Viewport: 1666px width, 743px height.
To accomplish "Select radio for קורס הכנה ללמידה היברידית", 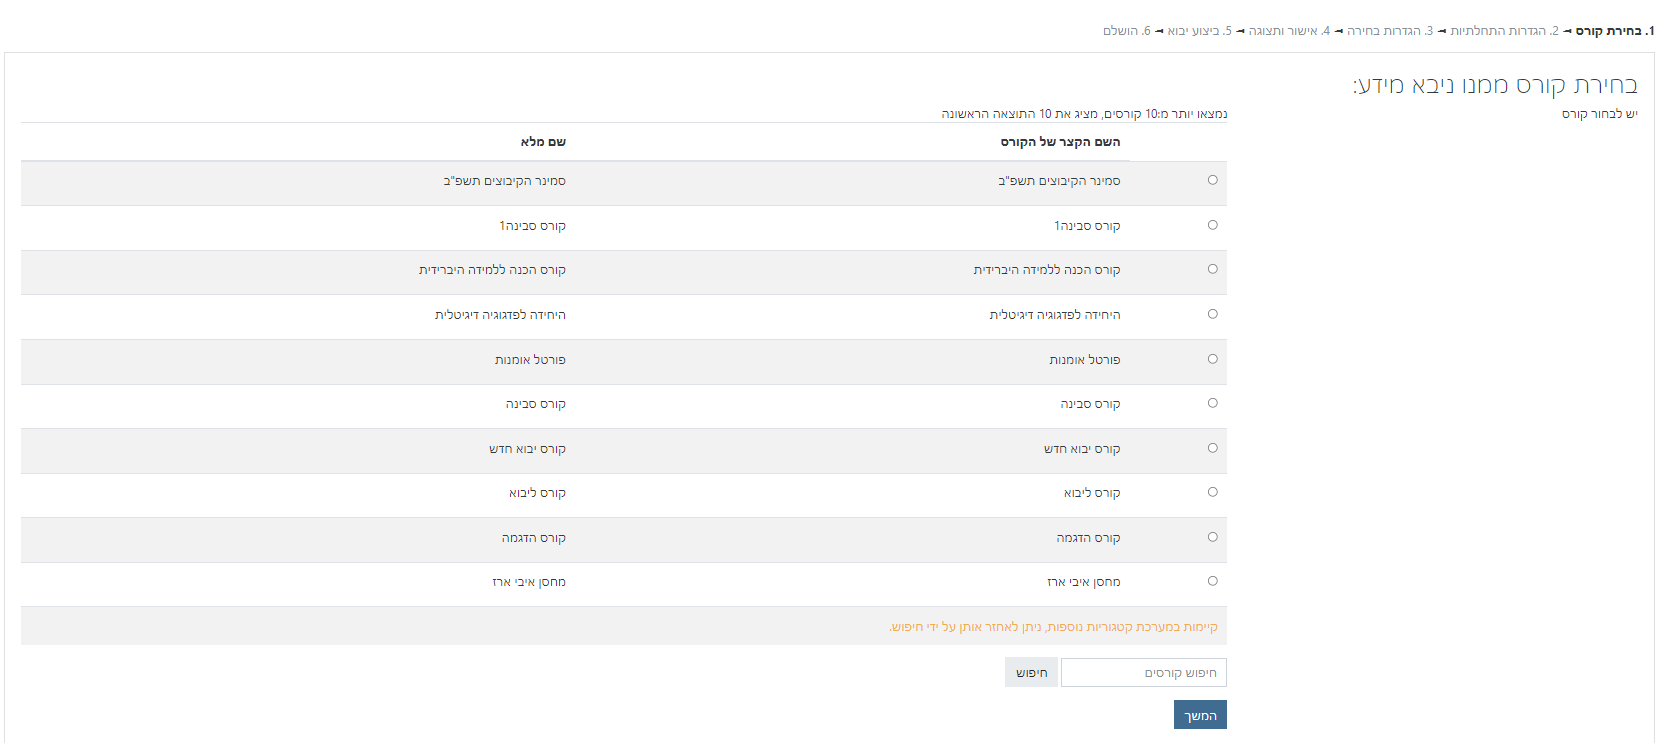I will 1212,269.
